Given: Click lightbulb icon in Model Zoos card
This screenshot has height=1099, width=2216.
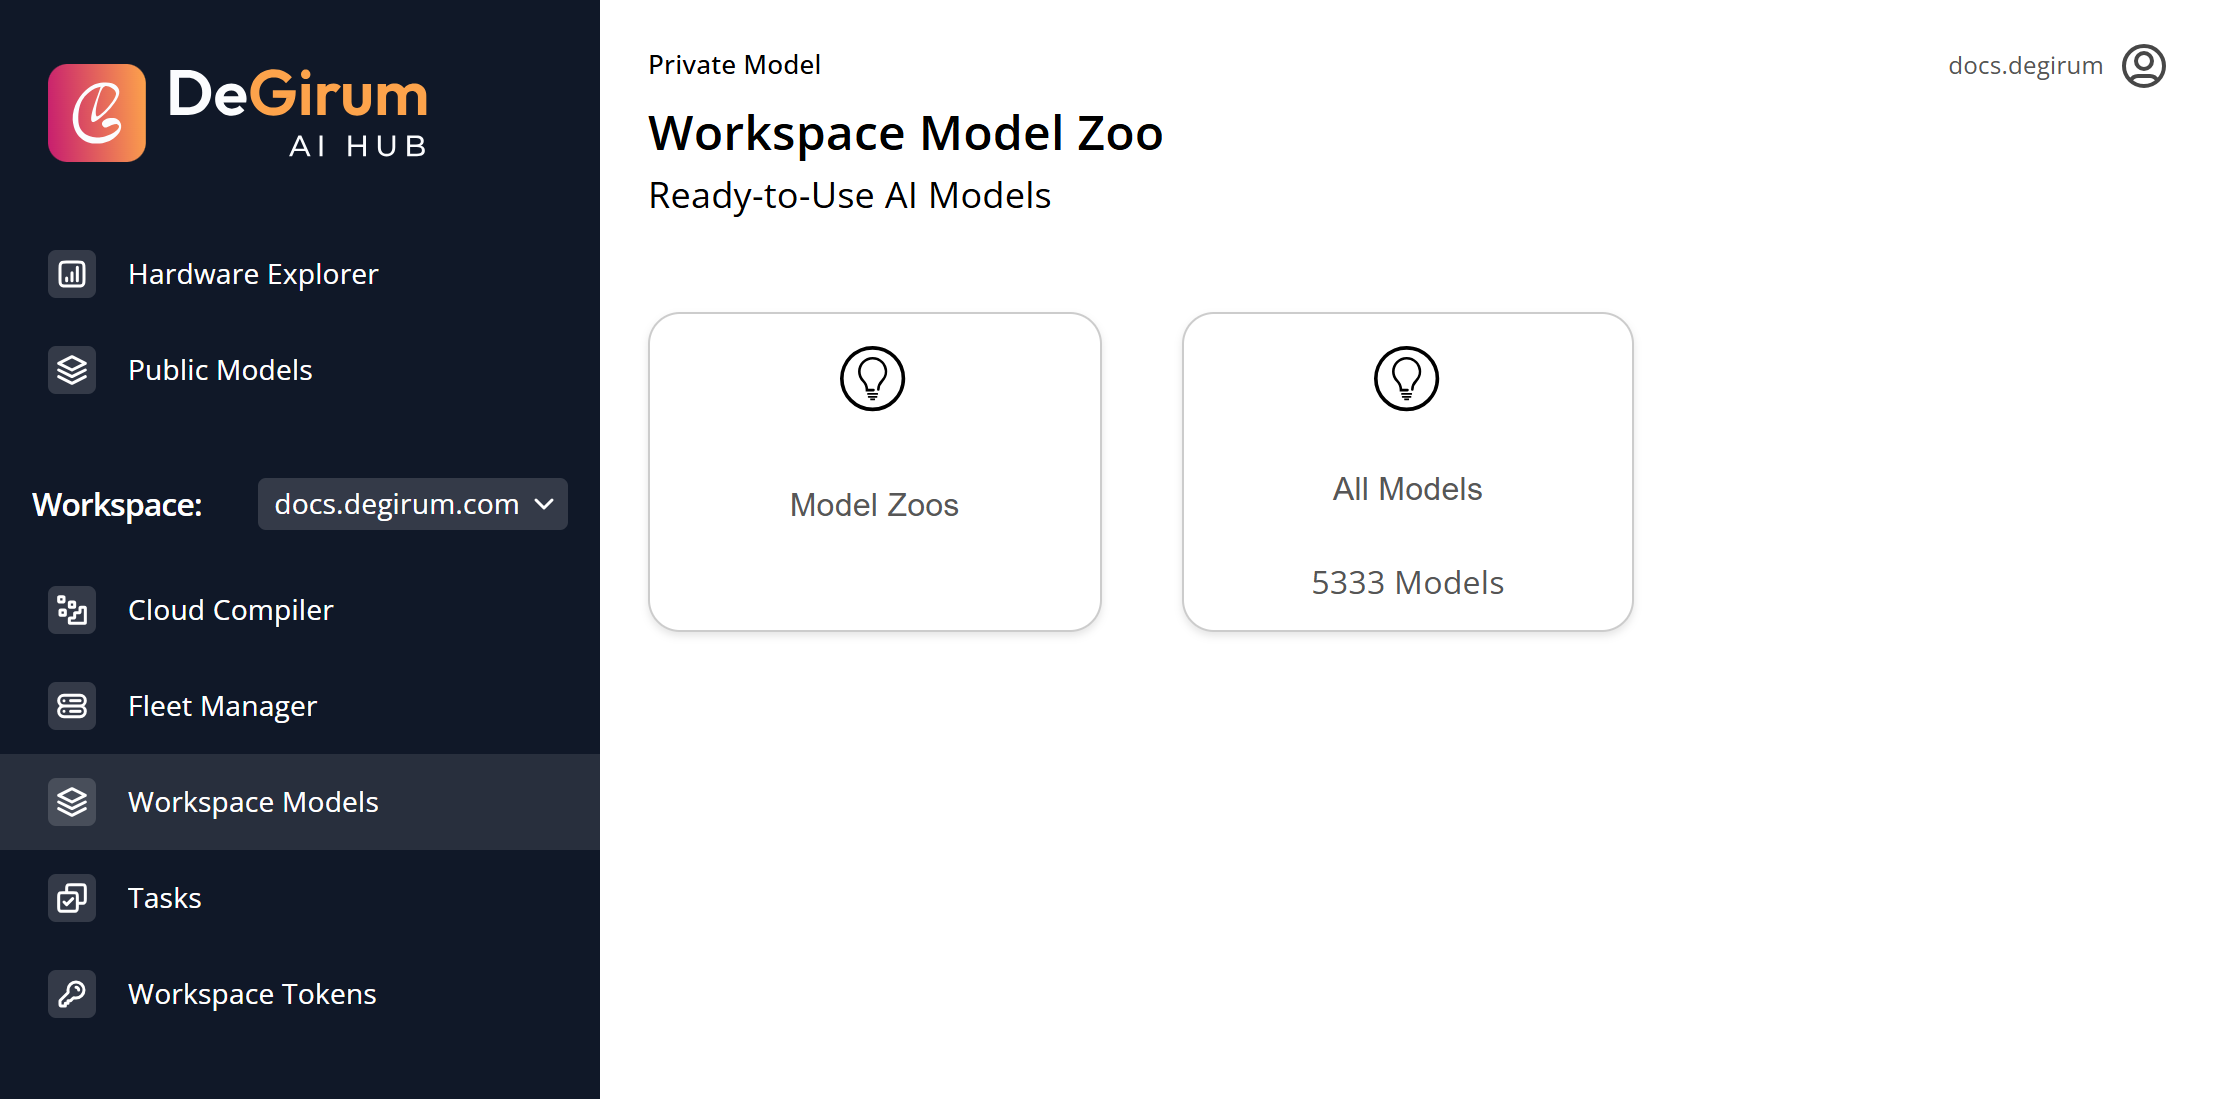Looking at the screenshot, I should pyautogui.click(x=872, y=379).
